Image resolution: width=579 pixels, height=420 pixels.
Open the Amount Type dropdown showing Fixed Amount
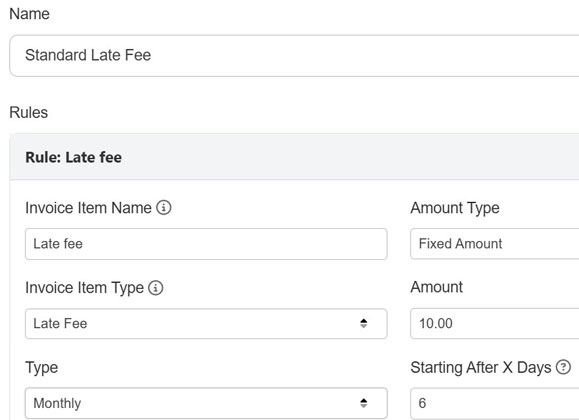pyautogui.click(x=494, y=244)
